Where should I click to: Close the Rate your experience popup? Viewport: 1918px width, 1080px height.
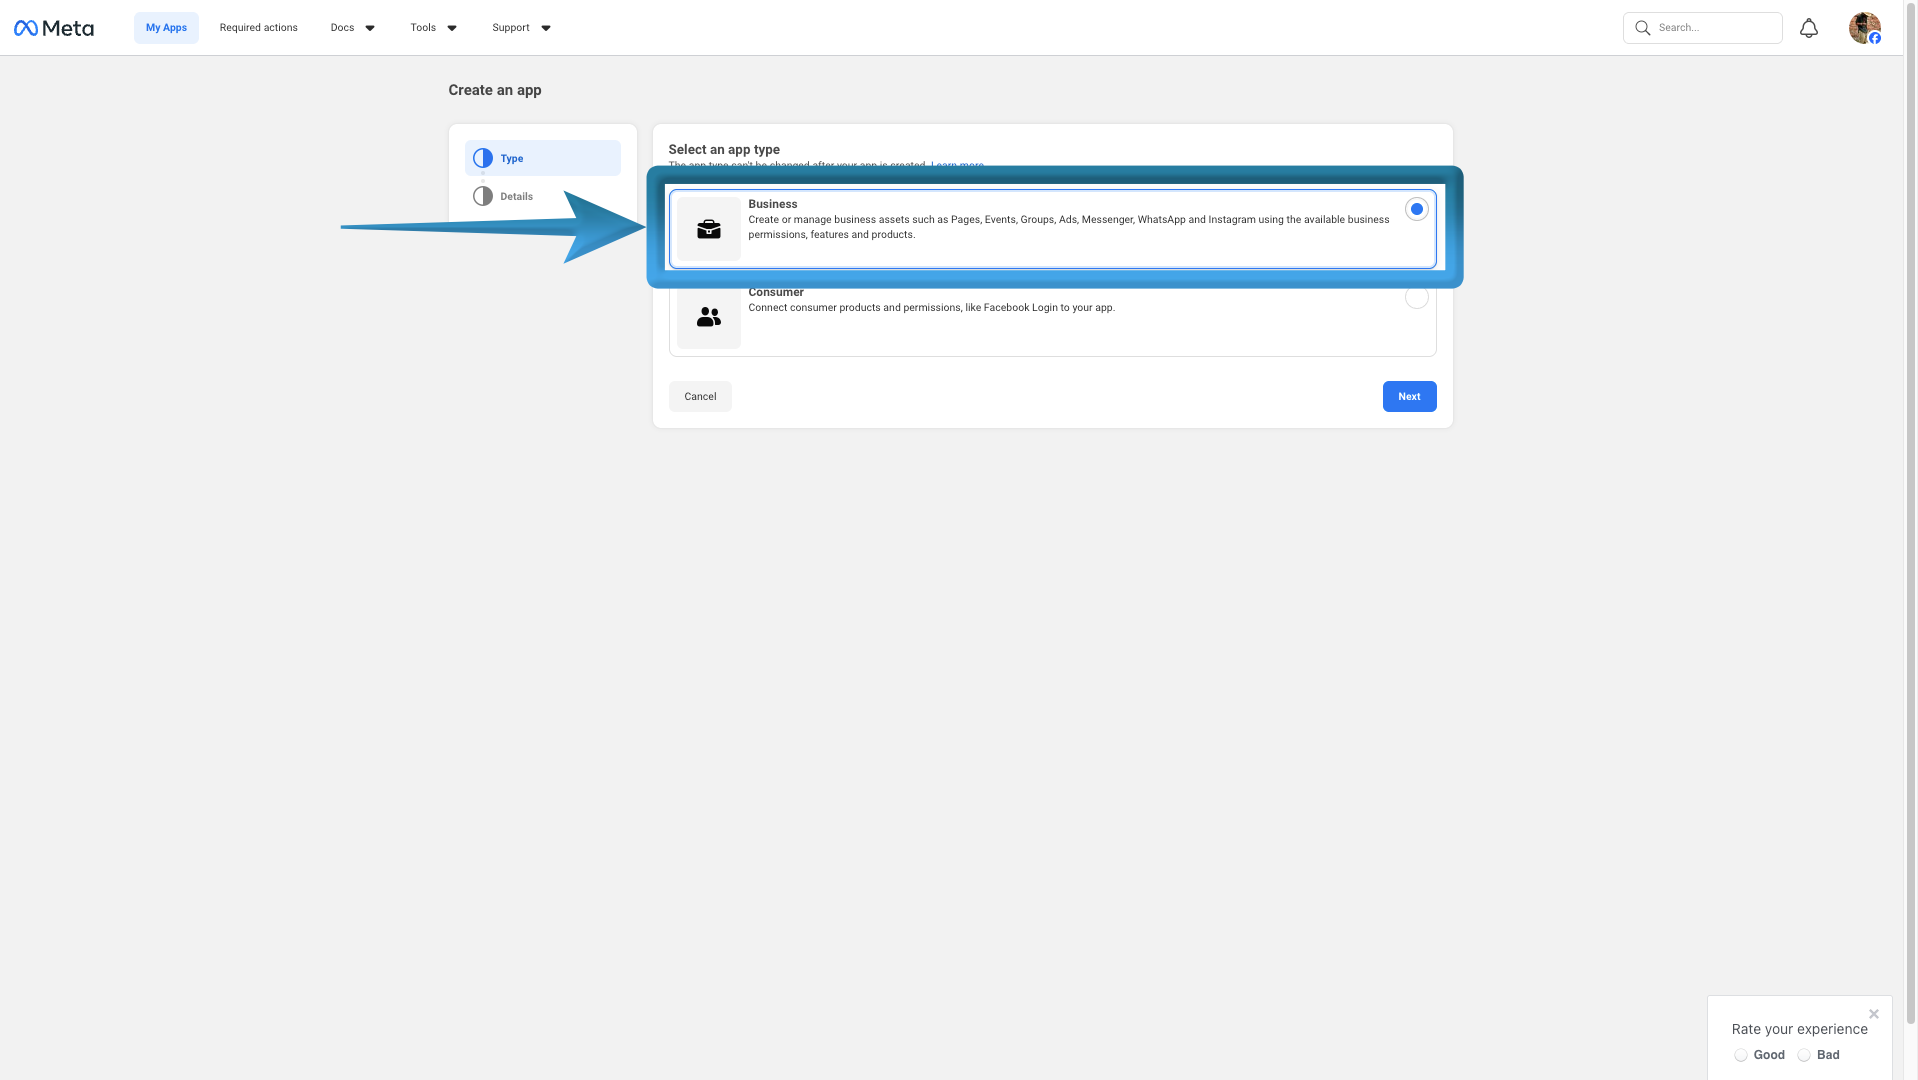coord(1874,1014)
